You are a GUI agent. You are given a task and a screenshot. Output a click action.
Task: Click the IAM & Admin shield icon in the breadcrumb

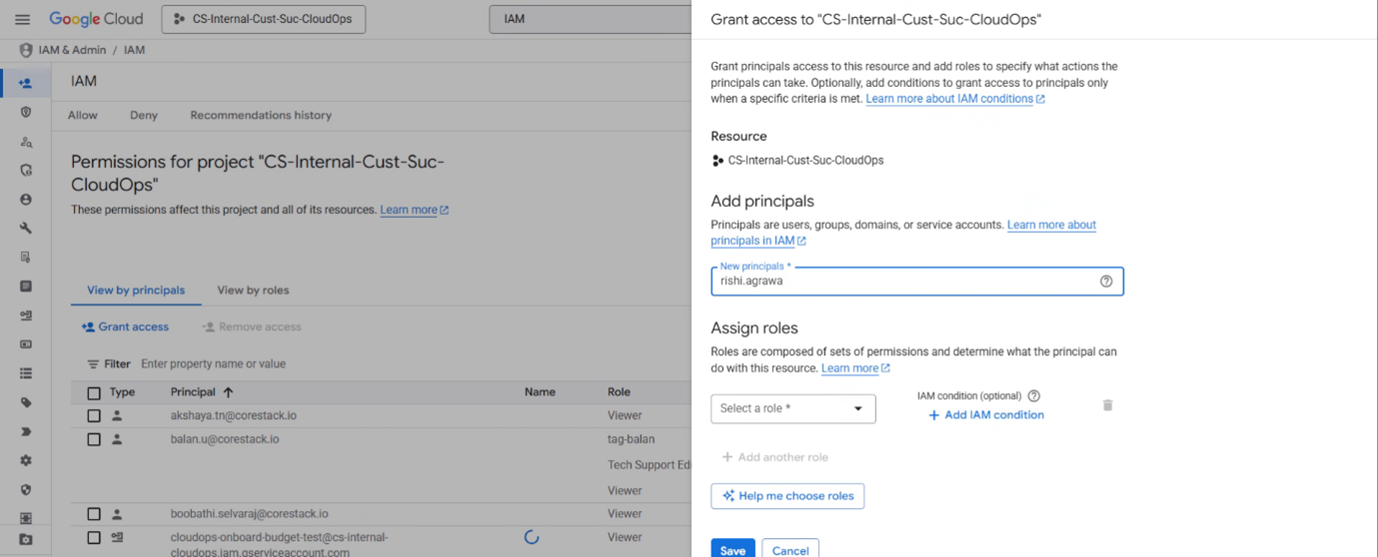click(26, 50)
